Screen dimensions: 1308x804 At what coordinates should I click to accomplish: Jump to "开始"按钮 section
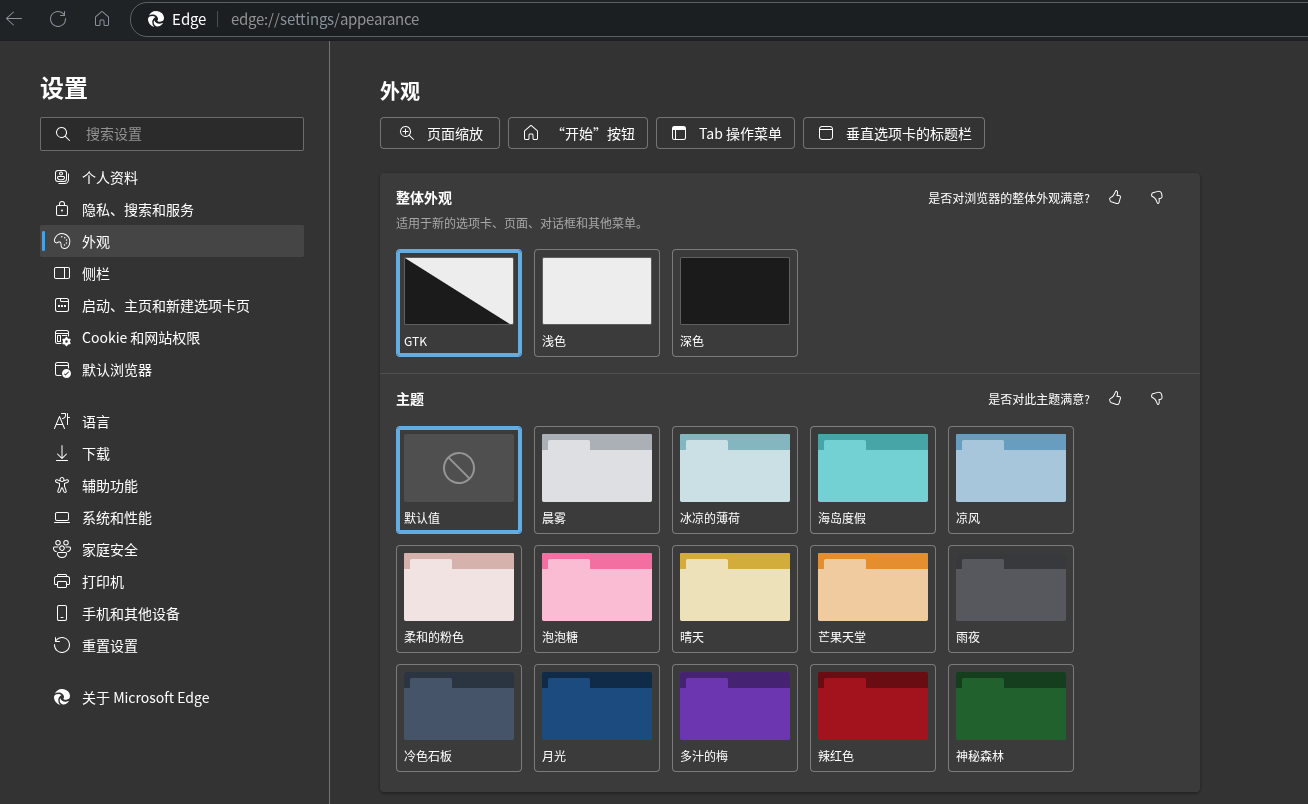[578, 133]
